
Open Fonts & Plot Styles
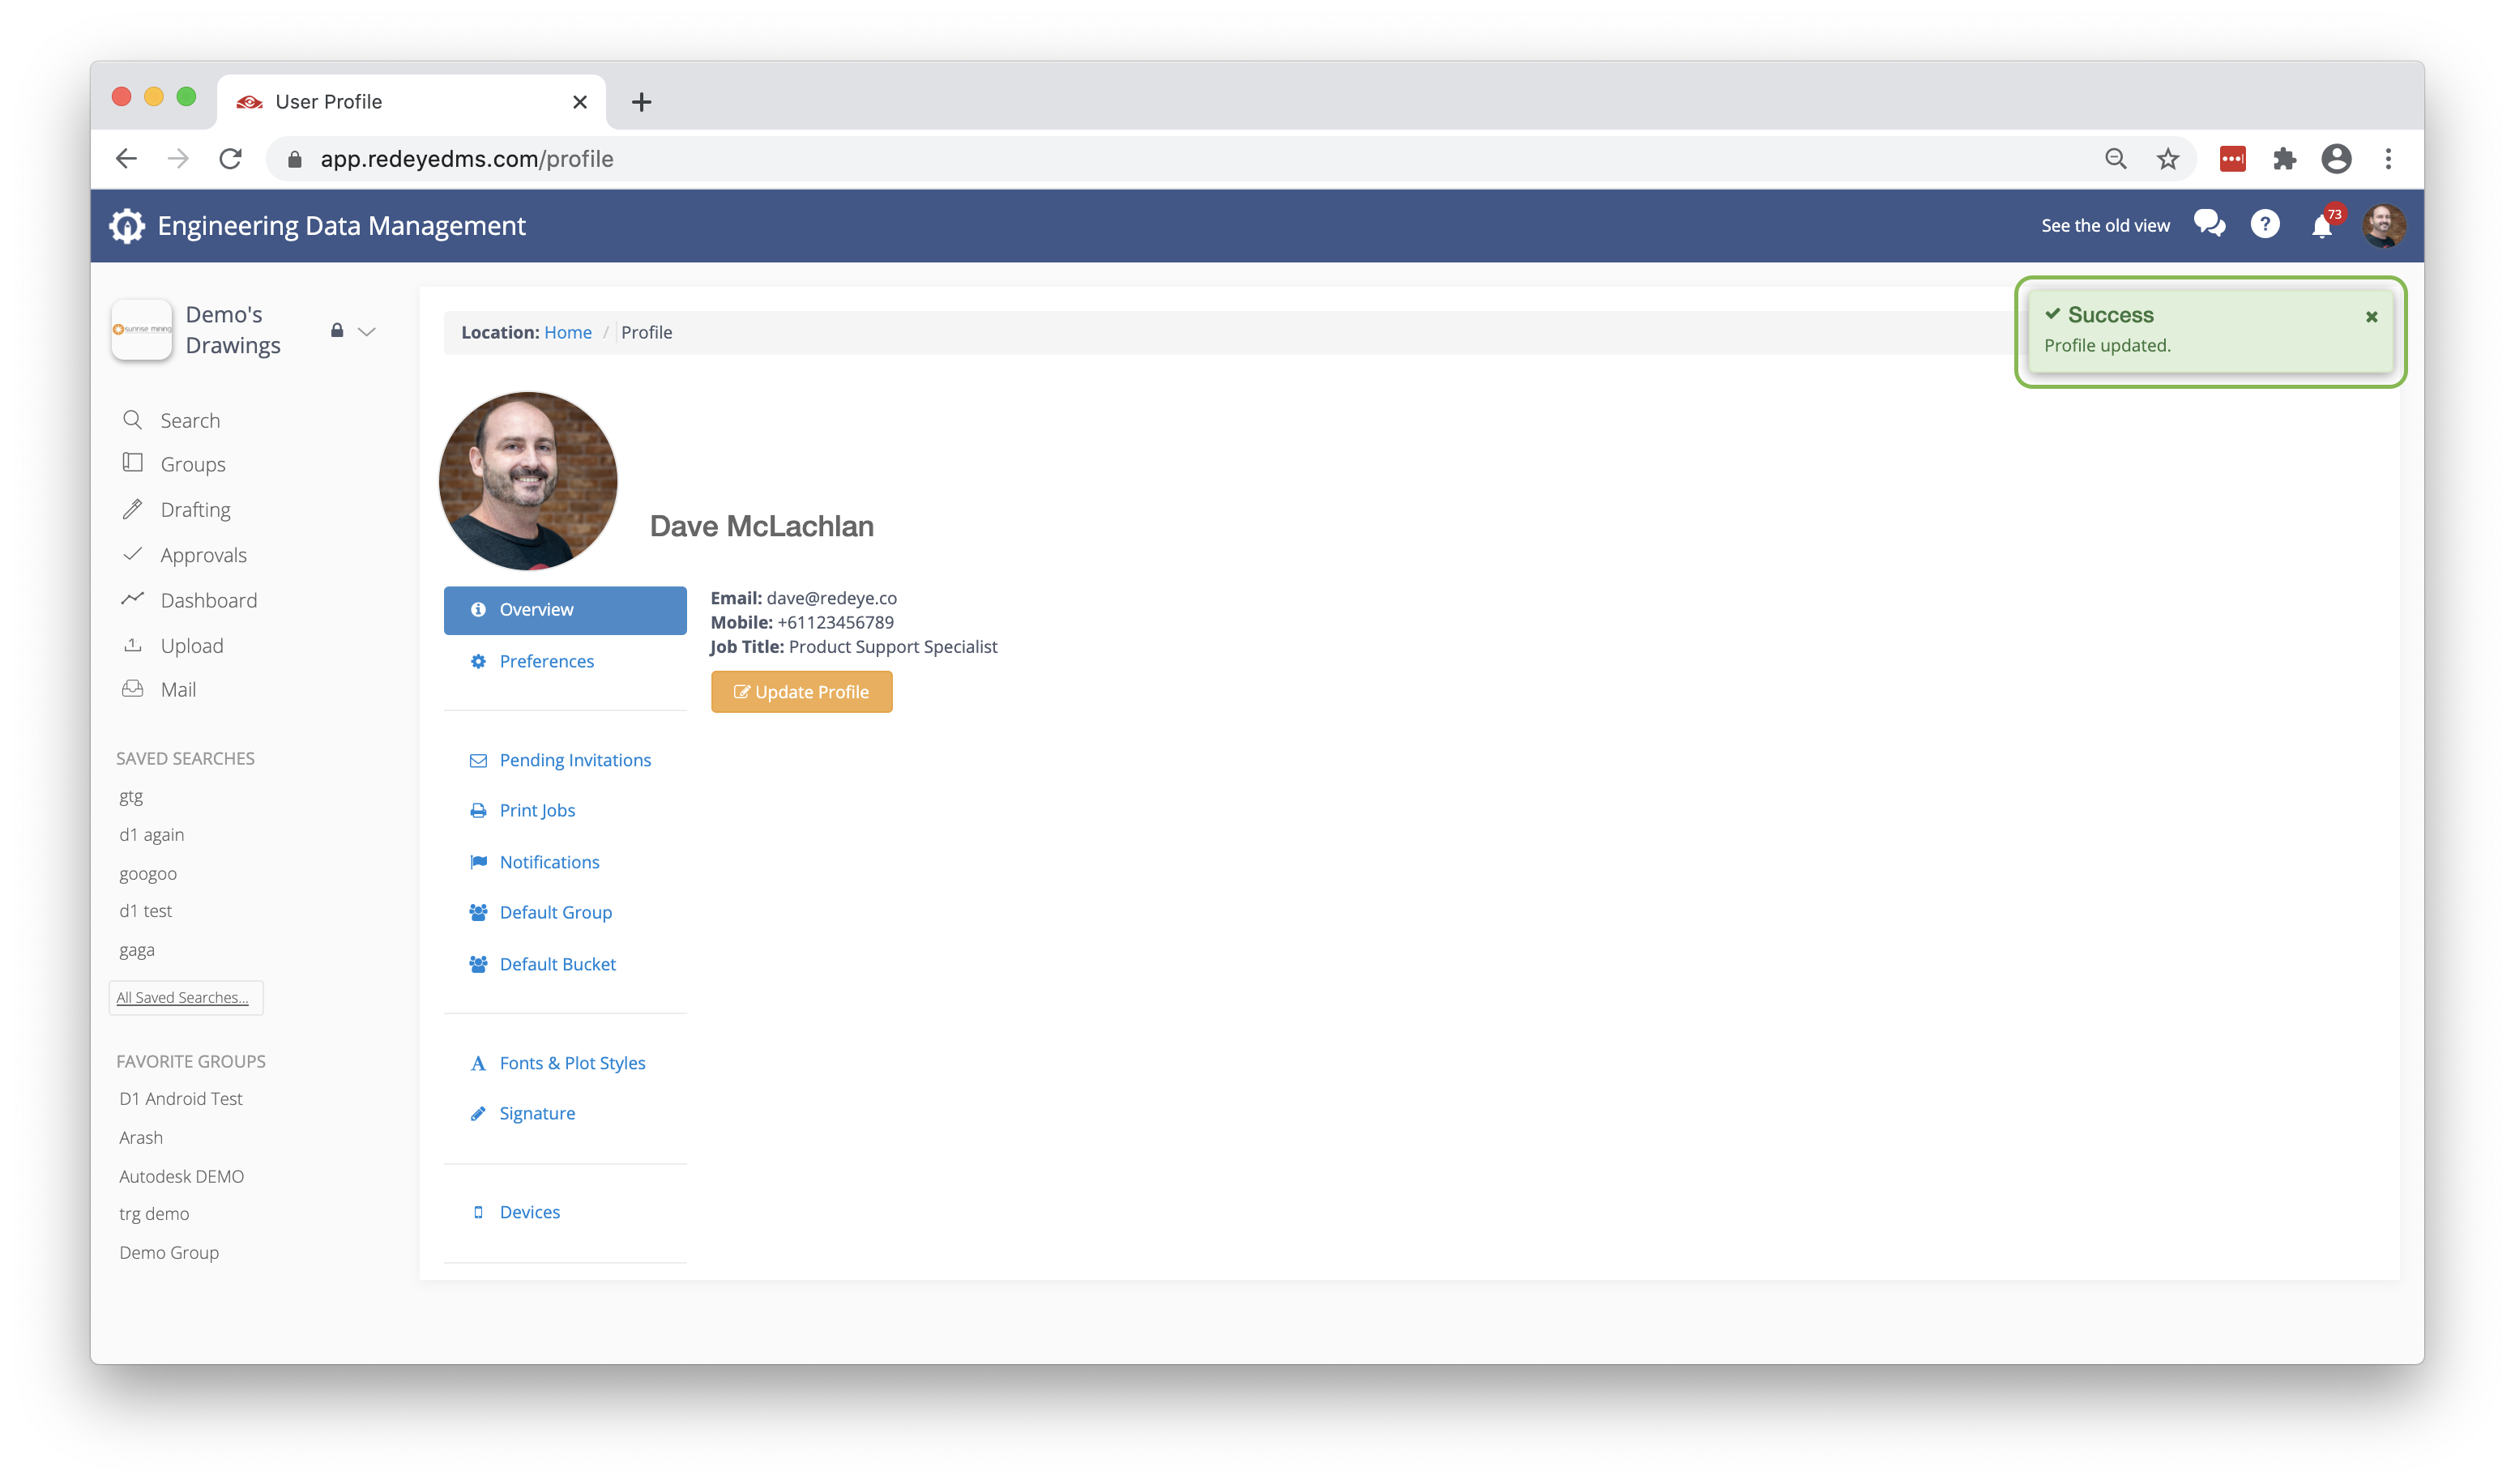pos(572,1063)
